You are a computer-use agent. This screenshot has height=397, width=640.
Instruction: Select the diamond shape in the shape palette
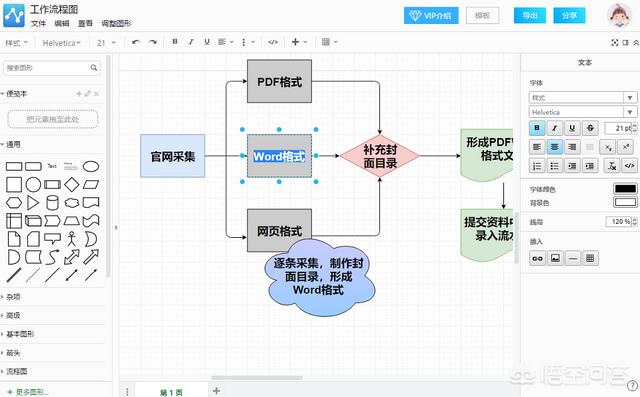[x=72, y=184]
